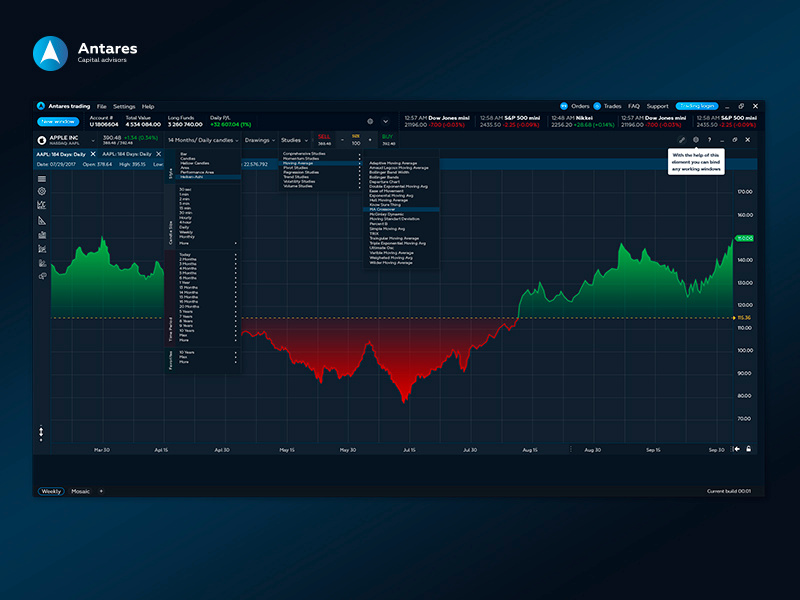Switch to Weekly workspace tab
Viewport: 800px width, 600px height.
click(51, 491)
